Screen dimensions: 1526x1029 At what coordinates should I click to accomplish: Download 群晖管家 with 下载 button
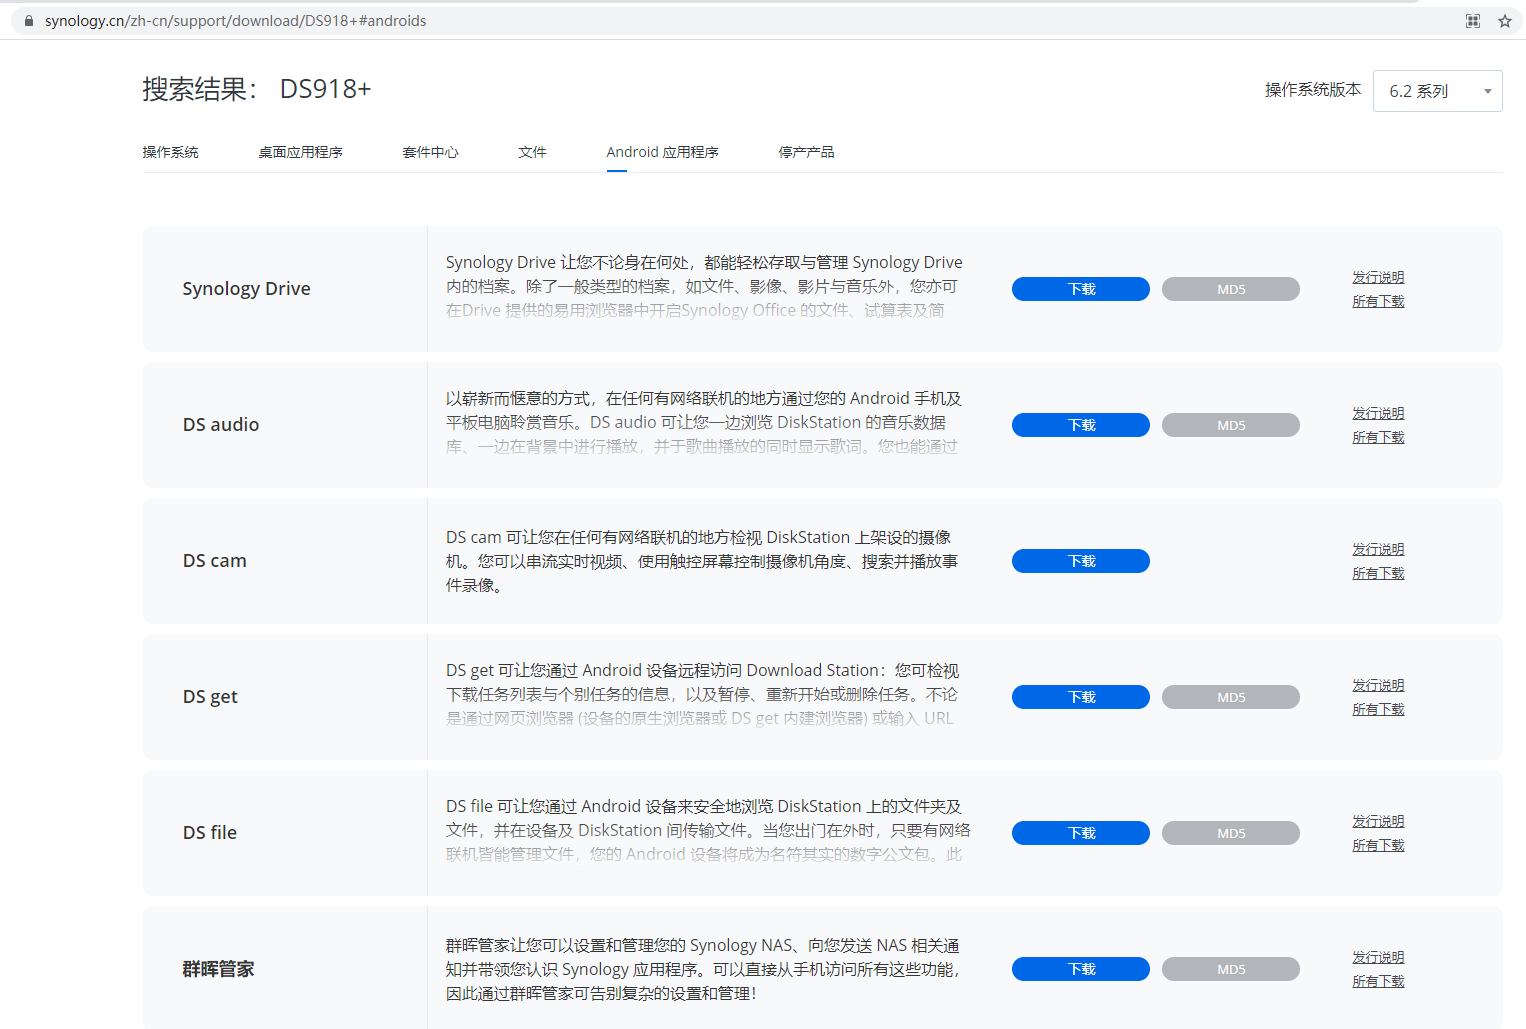click(1081, 969)
